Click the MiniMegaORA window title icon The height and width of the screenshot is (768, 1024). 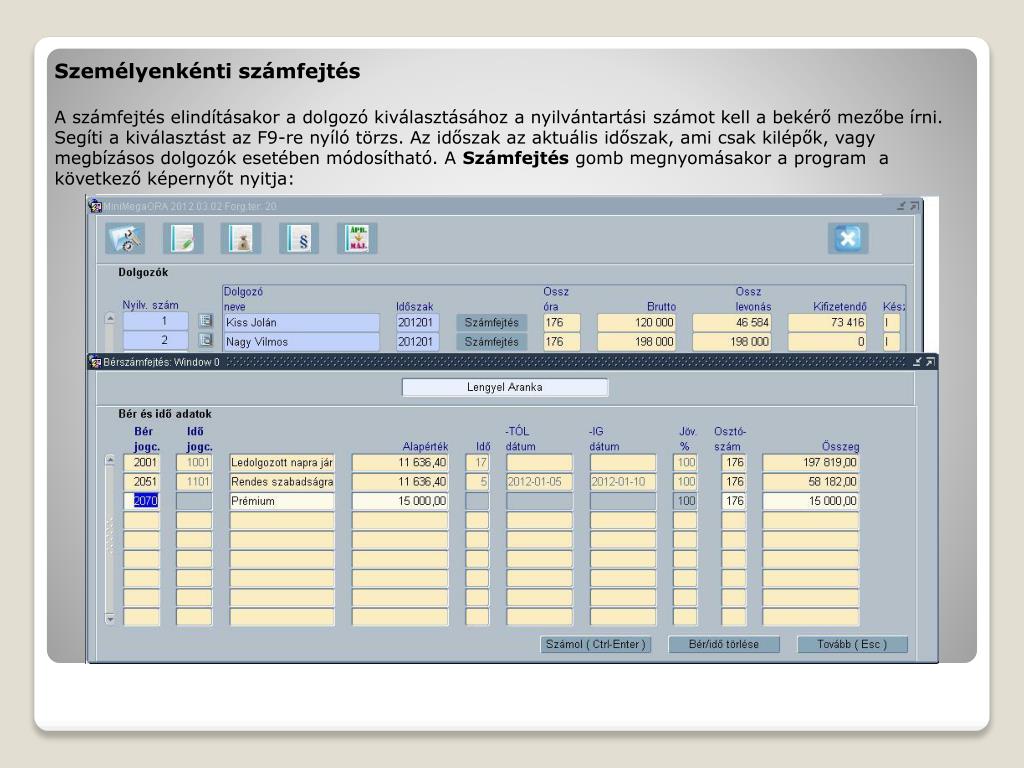click(95, 206)
